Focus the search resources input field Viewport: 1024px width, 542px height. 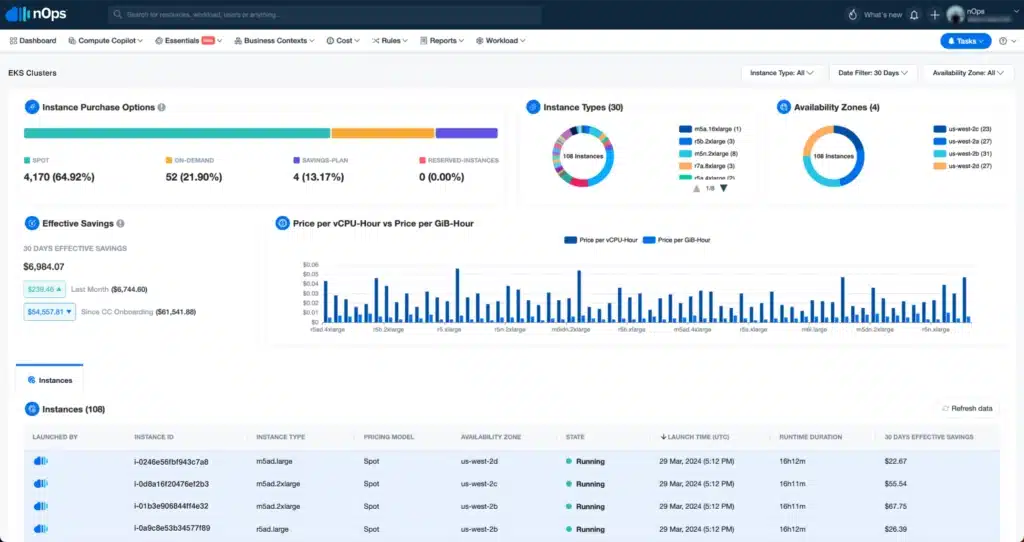click(x=325, y=14)
